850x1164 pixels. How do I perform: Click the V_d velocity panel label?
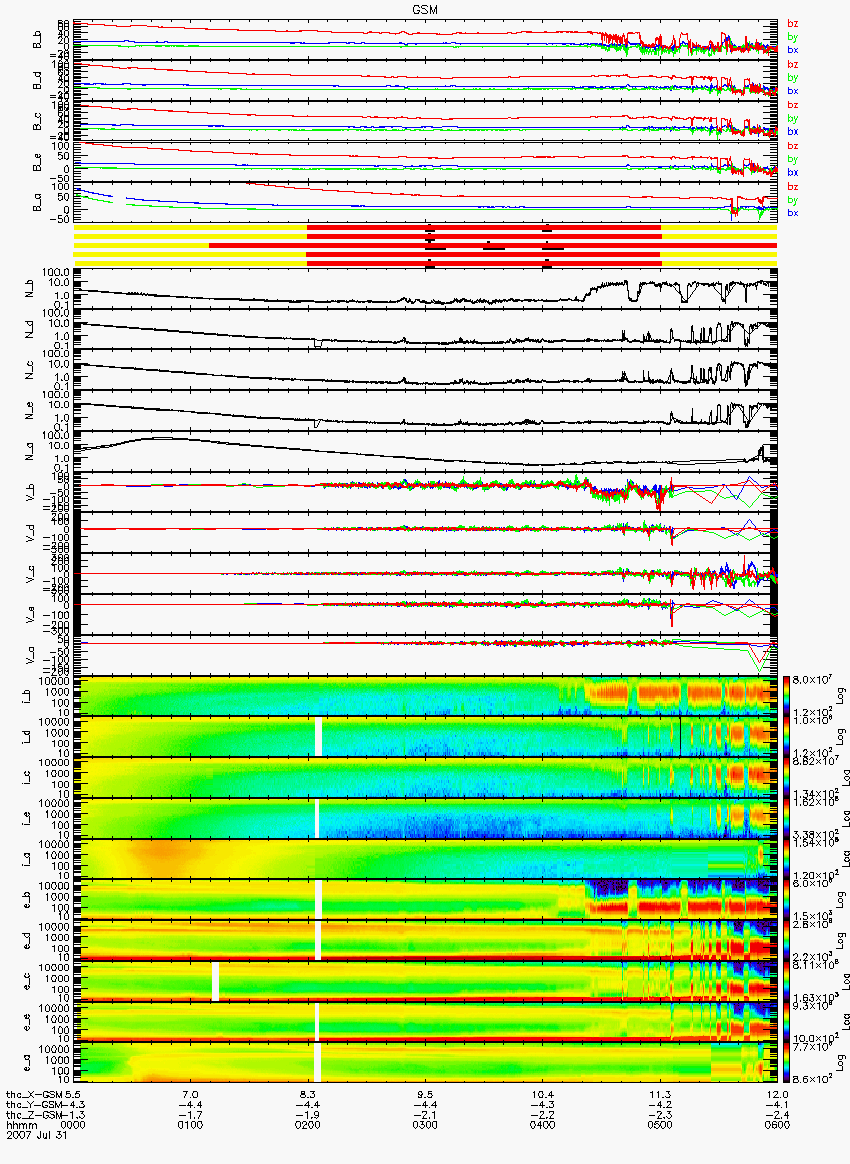tap(31, 534)
